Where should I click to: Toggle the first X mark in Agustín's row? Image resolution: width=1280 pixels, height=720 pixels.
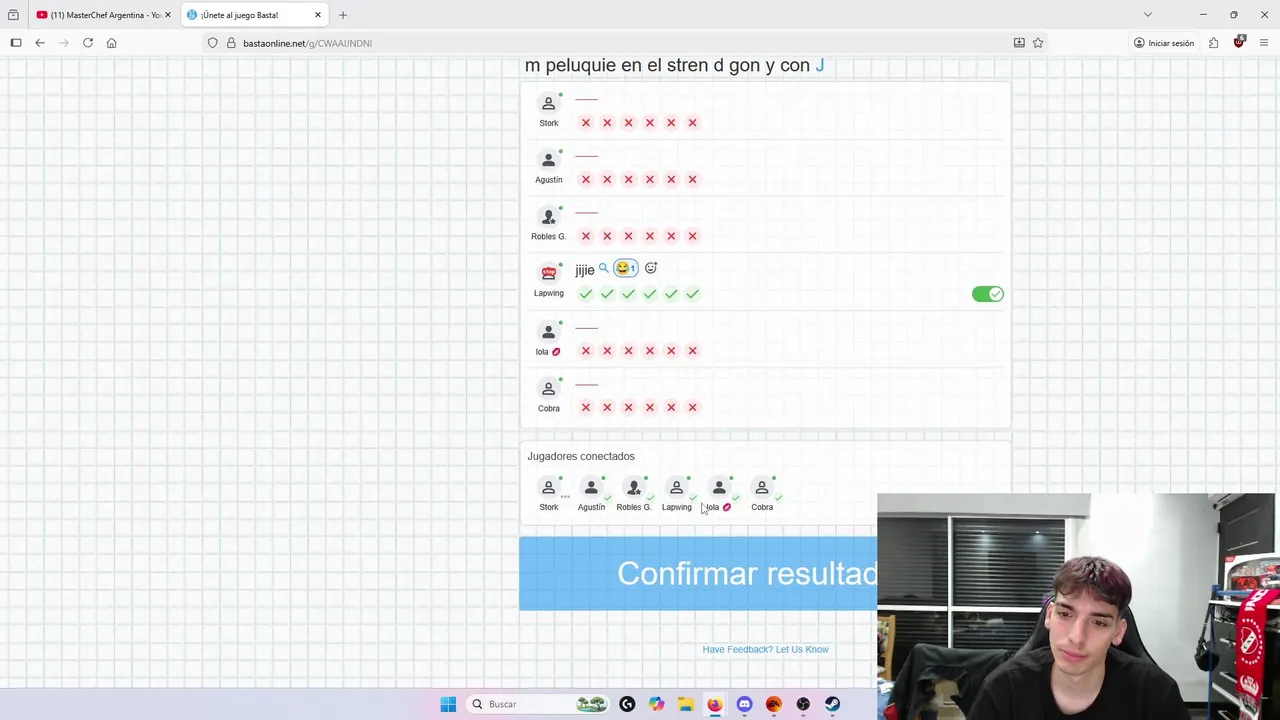click(x=586, y=180)
